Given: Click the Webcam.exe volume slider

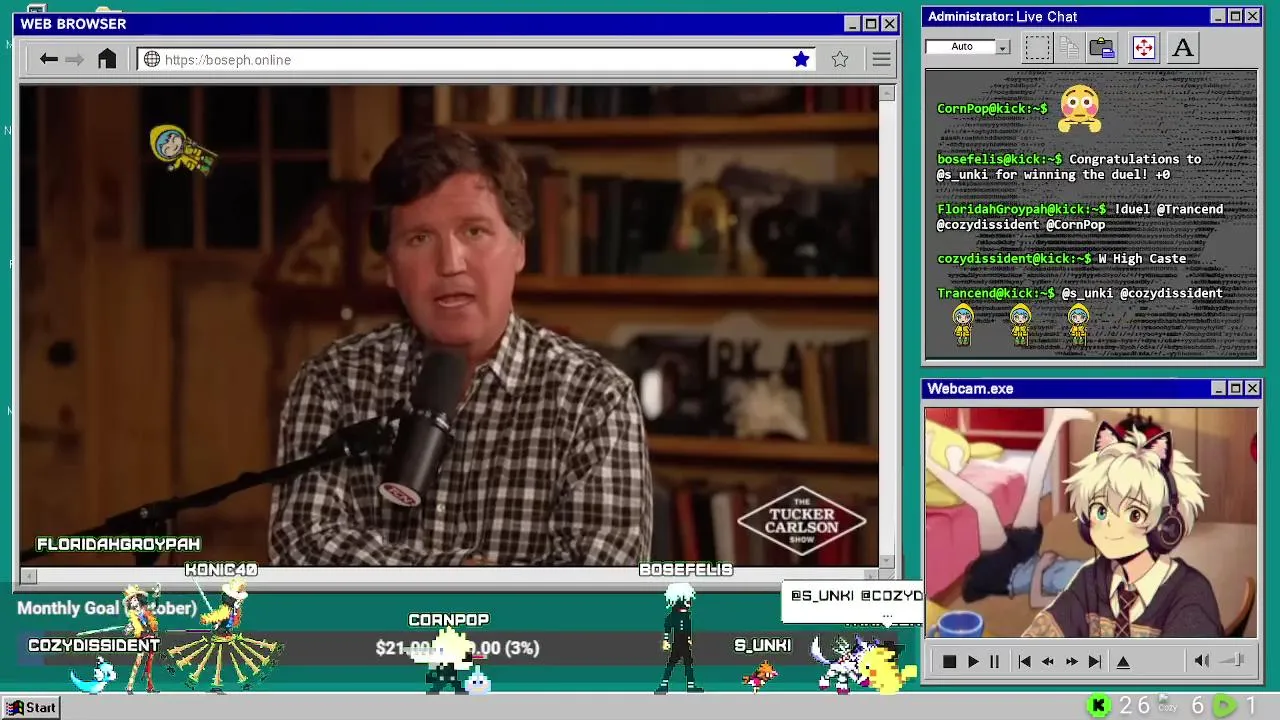Looking at the screenshot, I should [1233, 660].
